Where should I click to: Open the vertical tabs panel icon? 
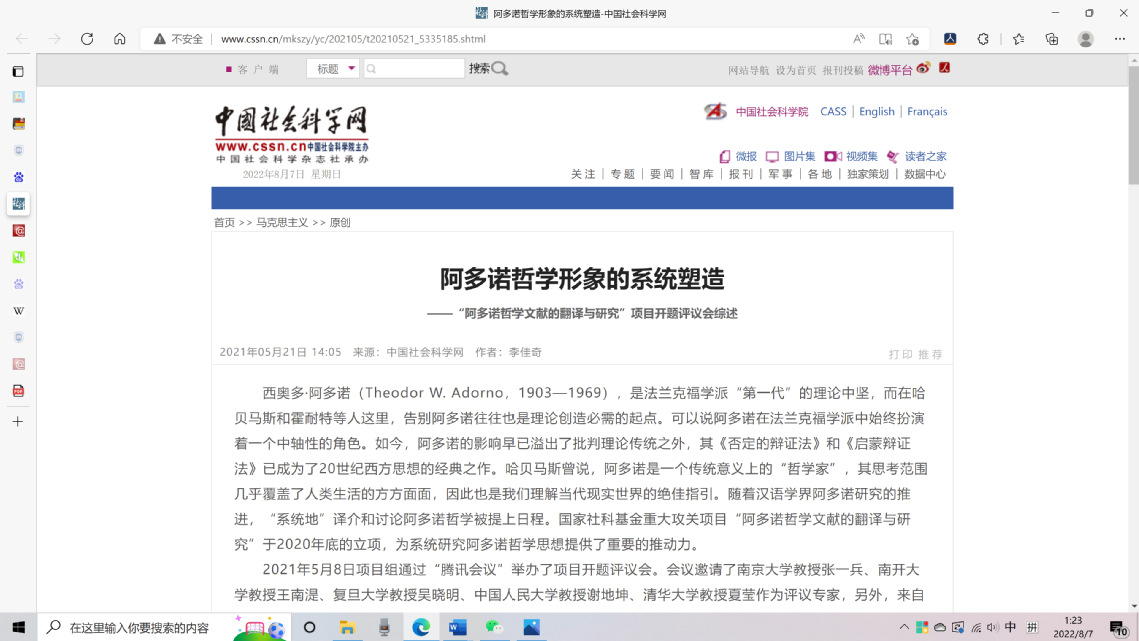point(18,72)
